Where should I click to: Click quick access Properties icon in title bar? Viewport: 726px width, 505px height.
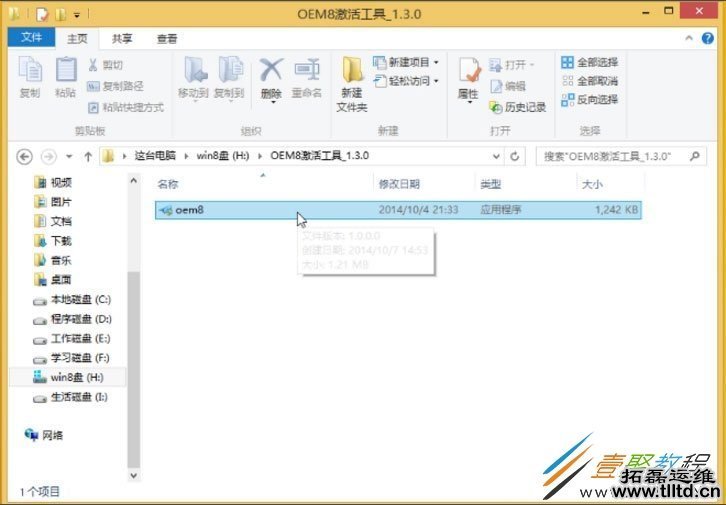click(42, 14)
